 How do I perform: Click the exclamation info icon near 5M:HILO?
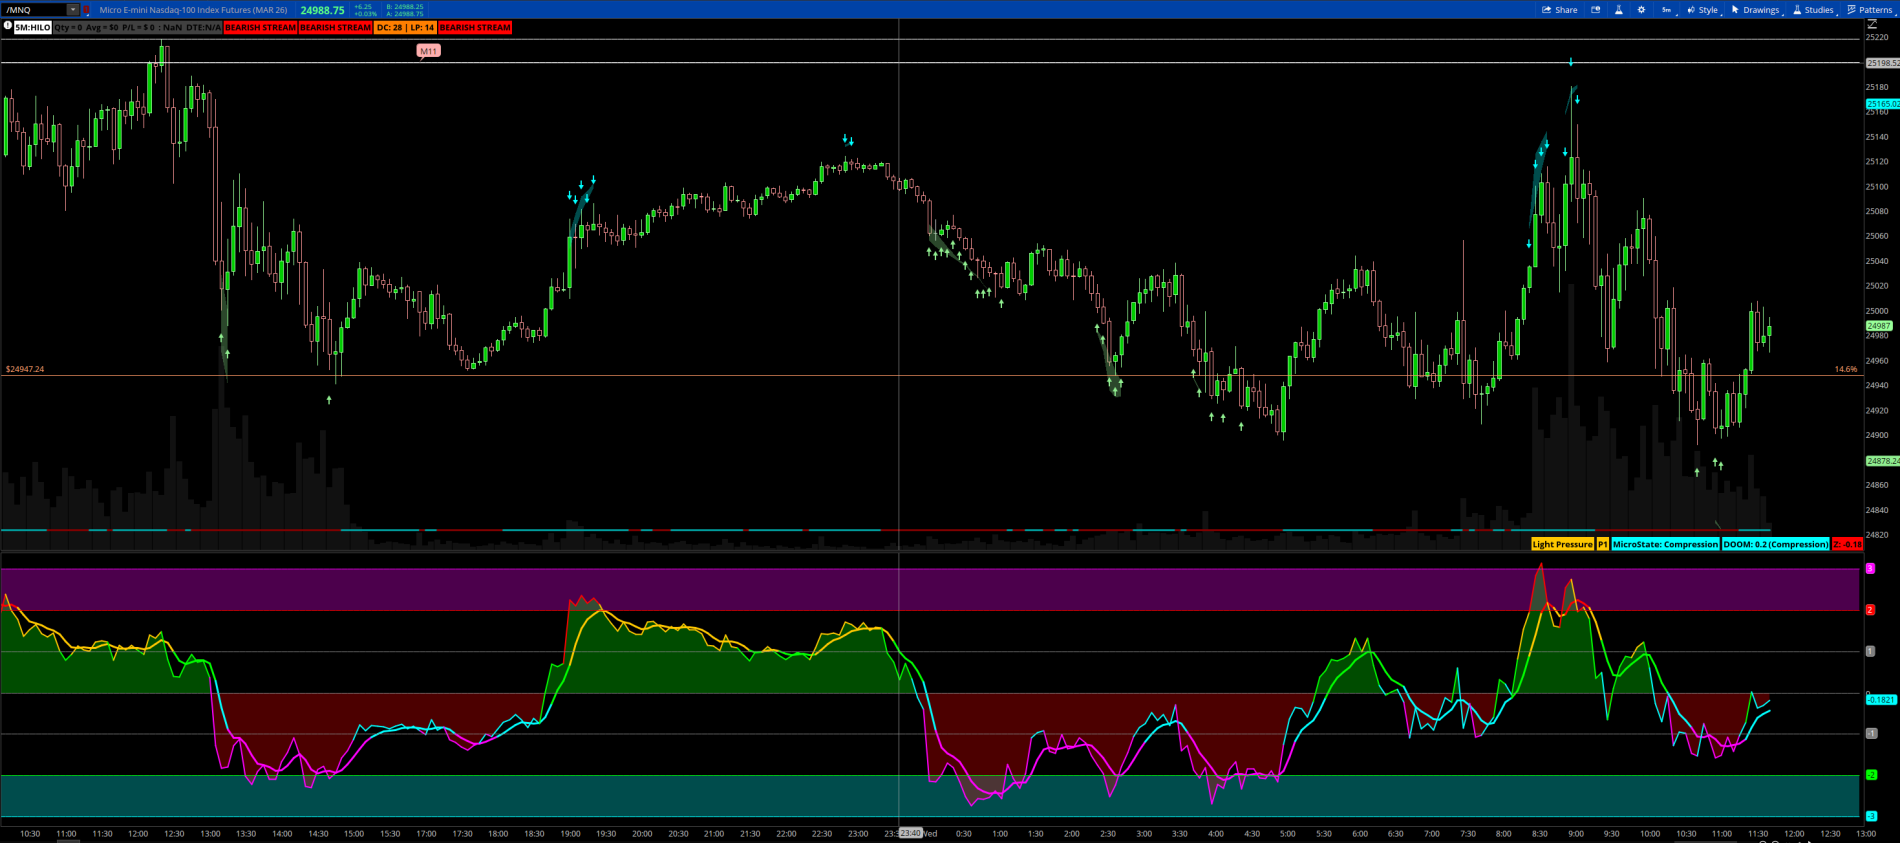pos(7,27)
